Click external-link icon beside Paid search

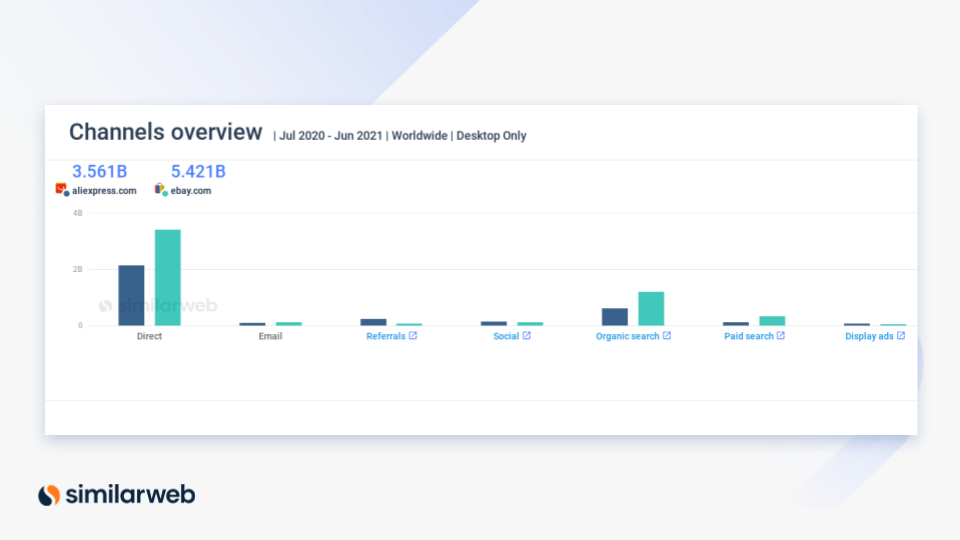[x=781, y=336]
